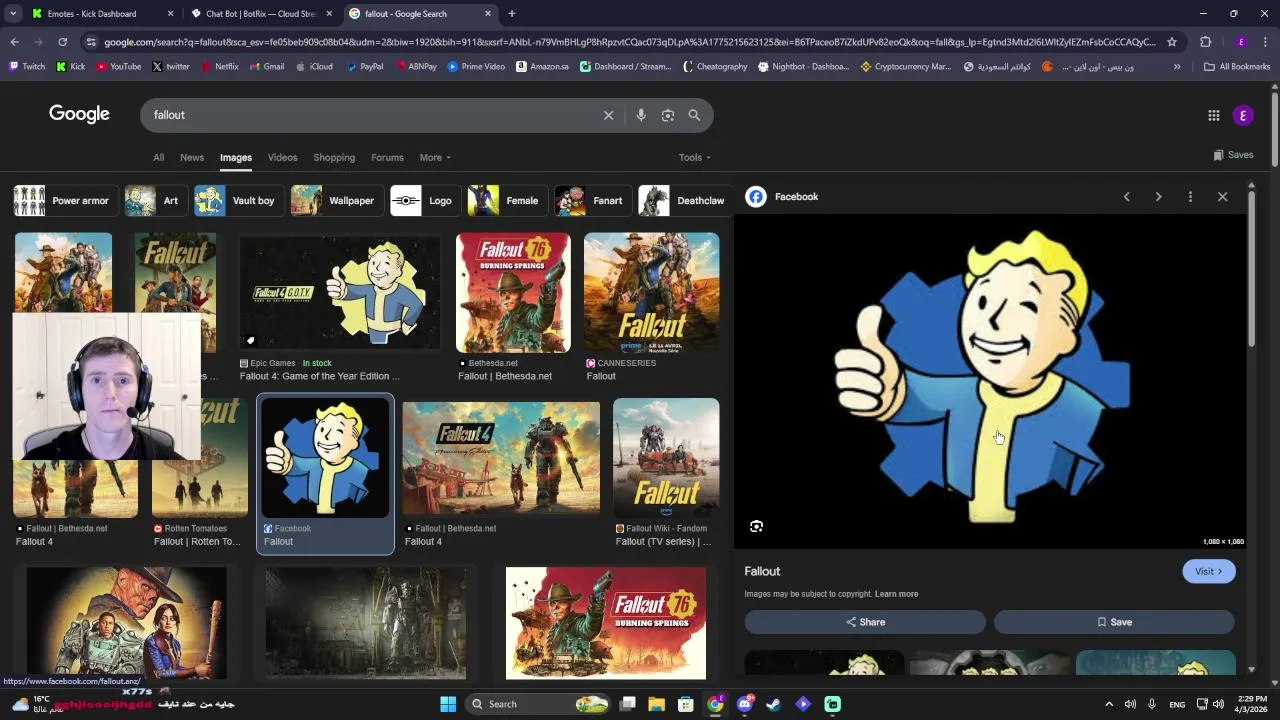1280x720 pixels.
Task: Reload the page
Action: (x=62, y=42)
